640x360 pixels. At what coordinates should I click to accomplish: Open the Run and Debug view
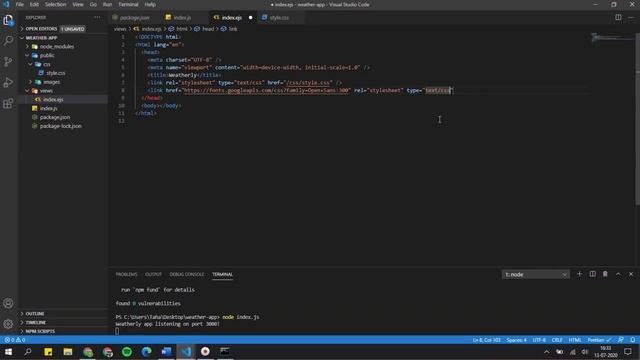point(8,82)
